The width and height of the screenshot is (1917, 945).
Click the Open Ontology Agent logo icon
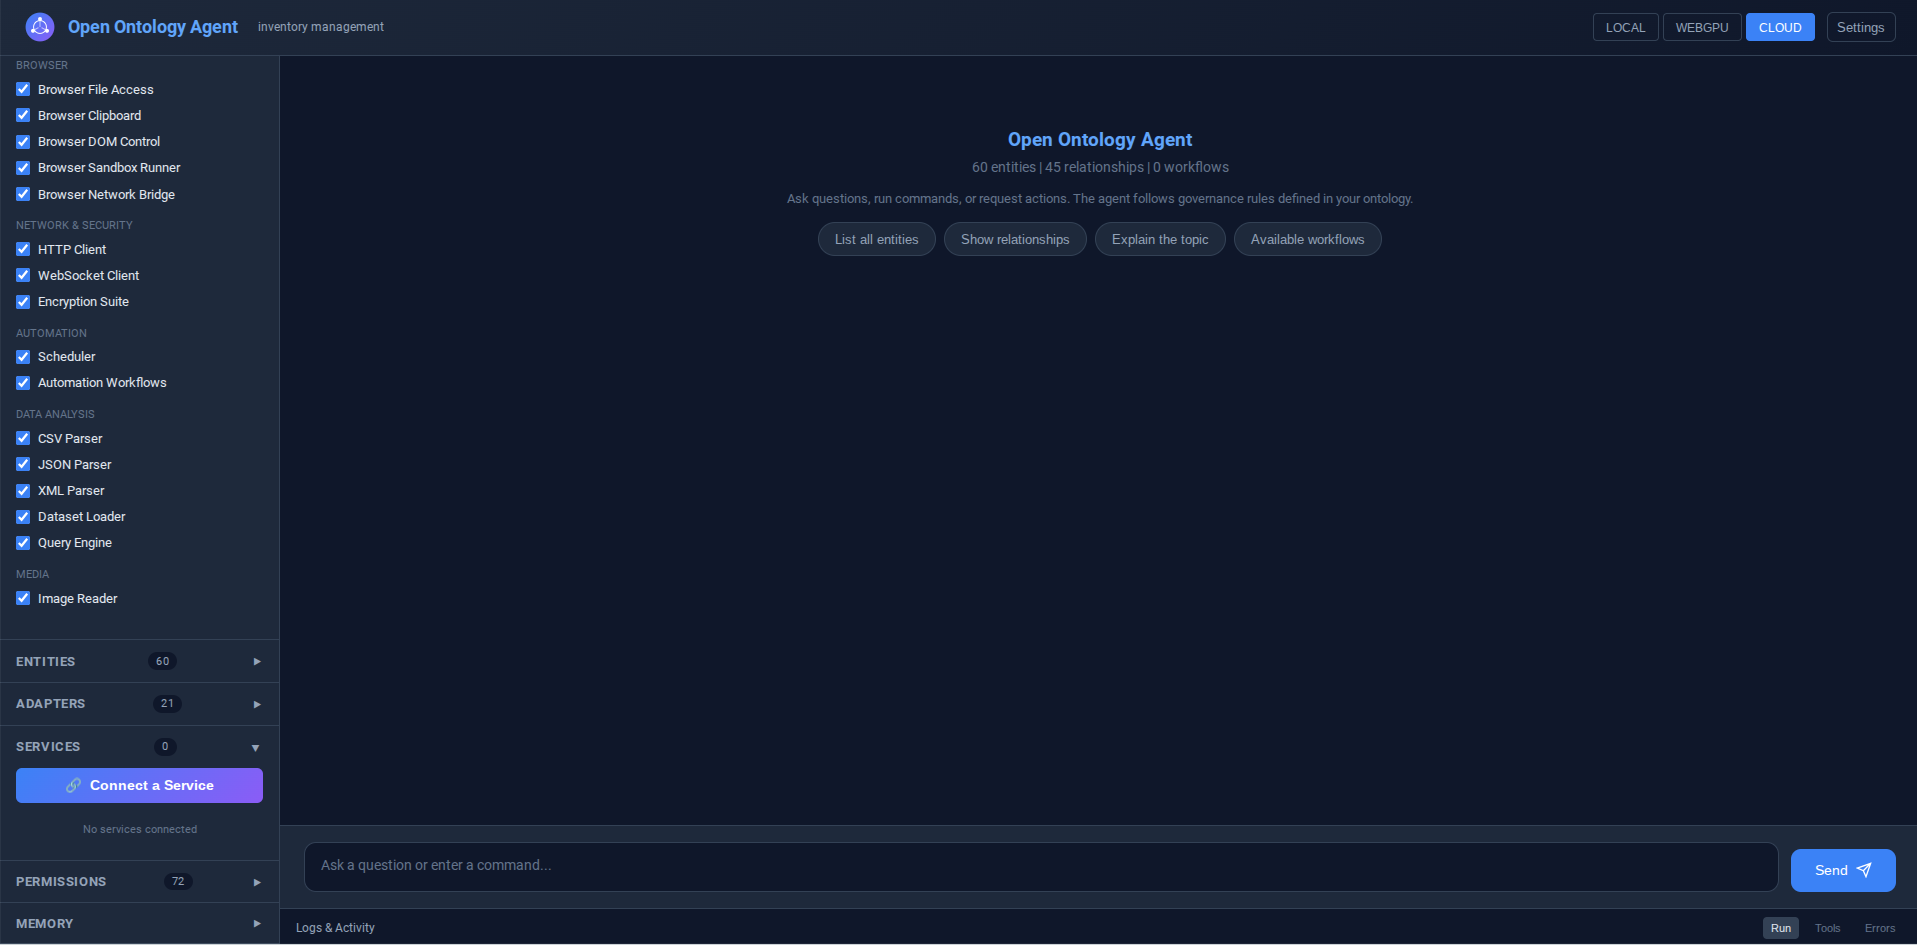(40, 27)
